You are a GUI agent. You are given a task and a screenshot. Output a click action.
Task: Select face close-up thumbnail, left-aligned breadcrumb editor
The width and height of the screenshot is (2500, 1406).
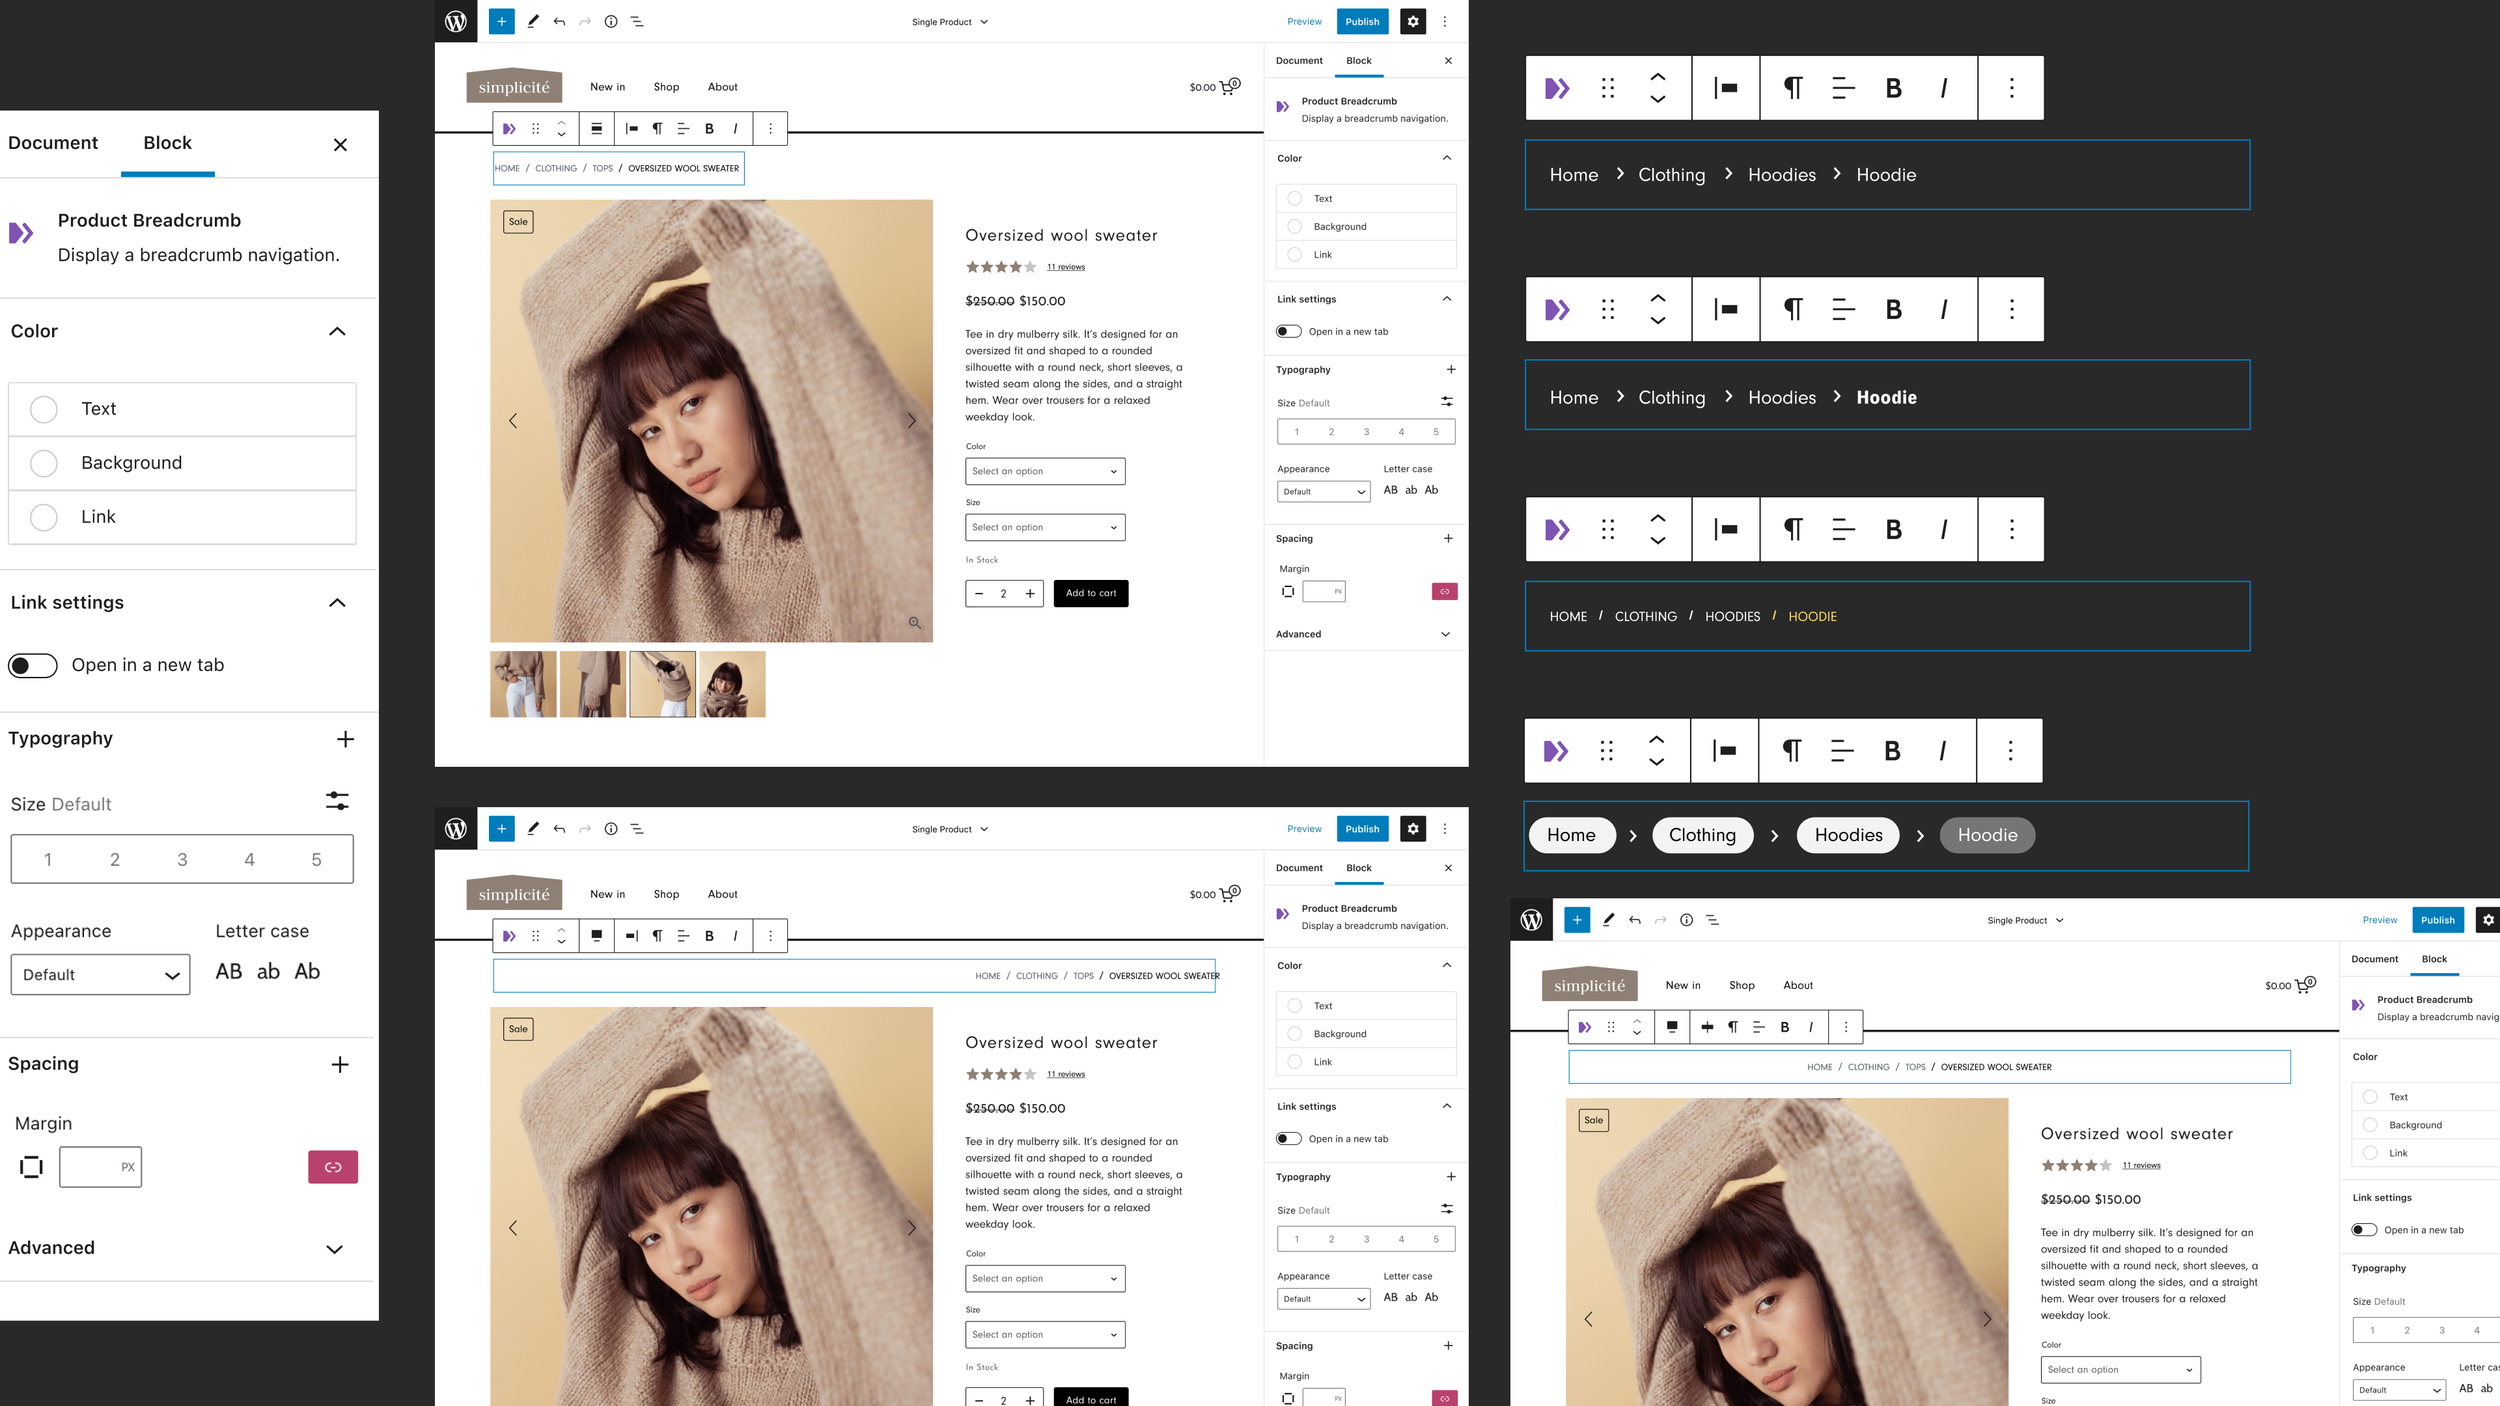pyautogui.click(x=732, y=685)
